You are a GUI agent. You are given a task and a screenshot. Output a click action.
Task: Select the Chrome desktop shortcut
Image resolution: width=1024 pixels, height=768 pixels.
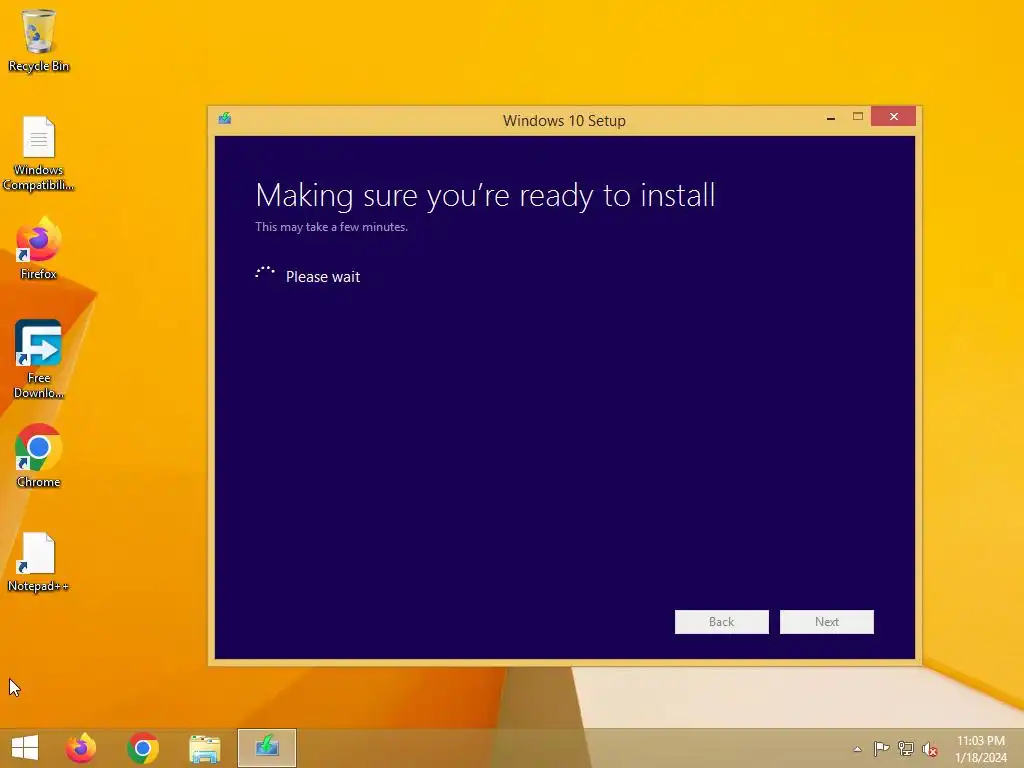point(39,456)
